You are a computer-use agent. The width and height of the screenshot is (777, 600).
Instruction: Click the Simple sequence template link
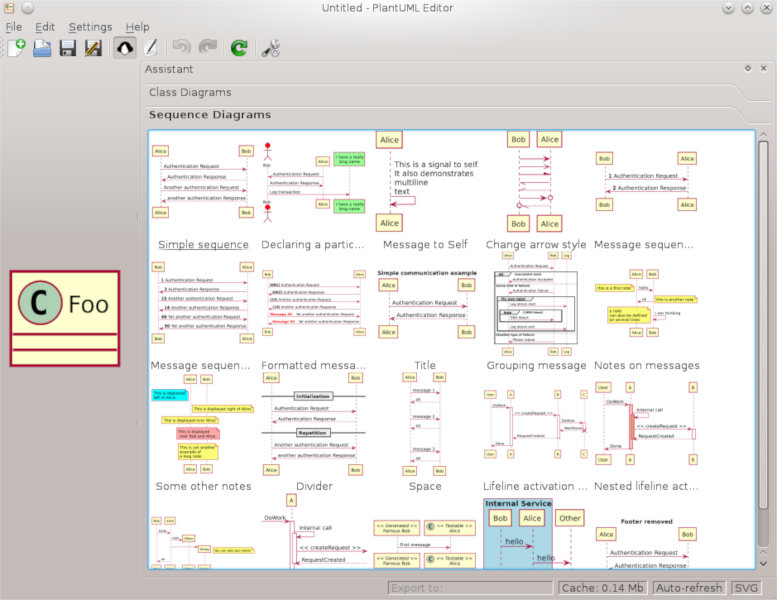click(203, 245)
